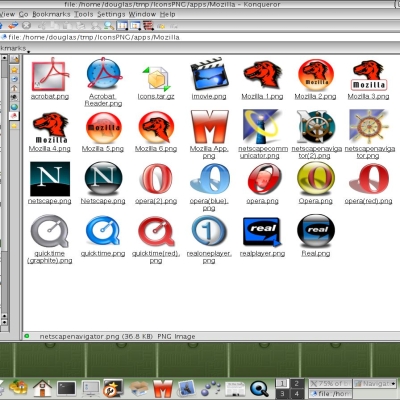Switch to virtual desktop 2
This screenshot has height=400, width=400.
pos(296,383)
